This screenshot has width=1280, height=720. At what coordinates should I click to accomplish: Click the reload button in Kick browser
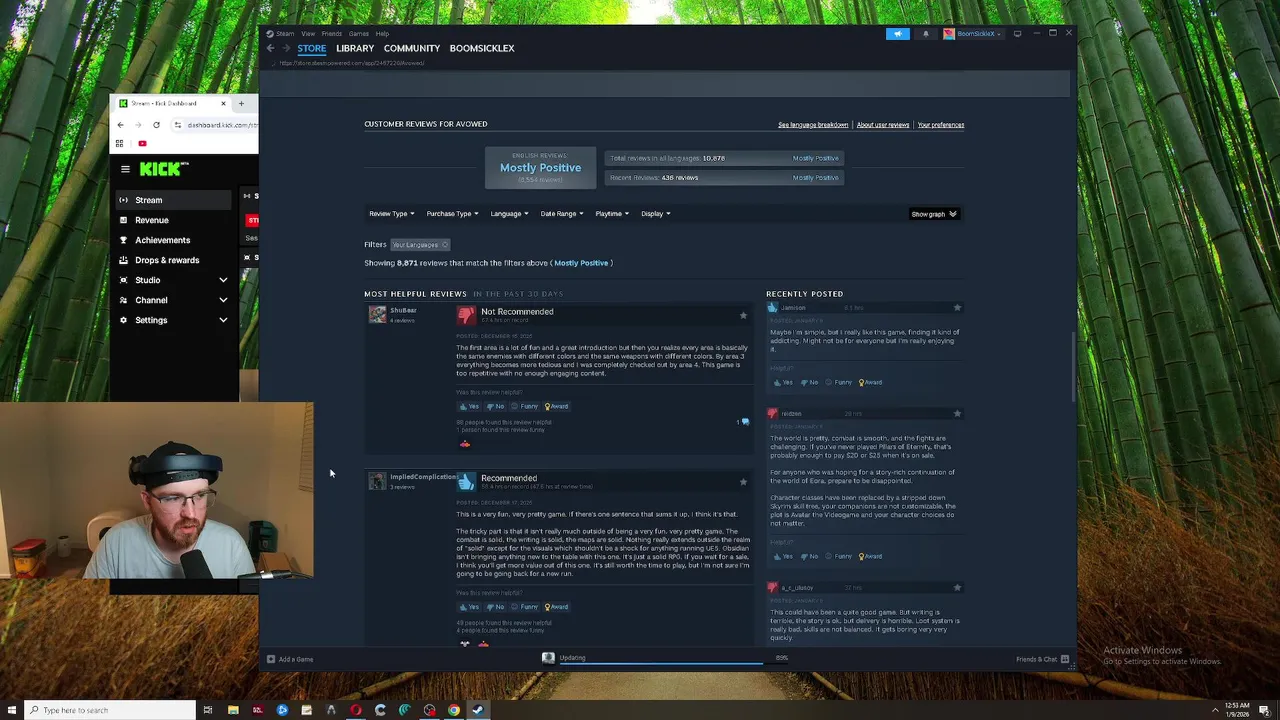pyautogui.click(x=156, y=125)
